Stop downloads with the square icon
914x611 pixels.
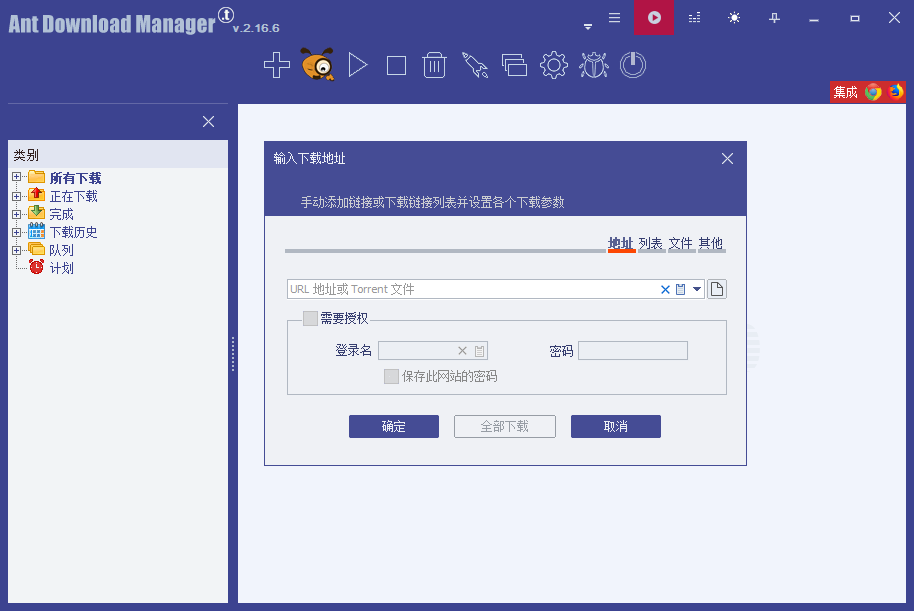[395, 64]
